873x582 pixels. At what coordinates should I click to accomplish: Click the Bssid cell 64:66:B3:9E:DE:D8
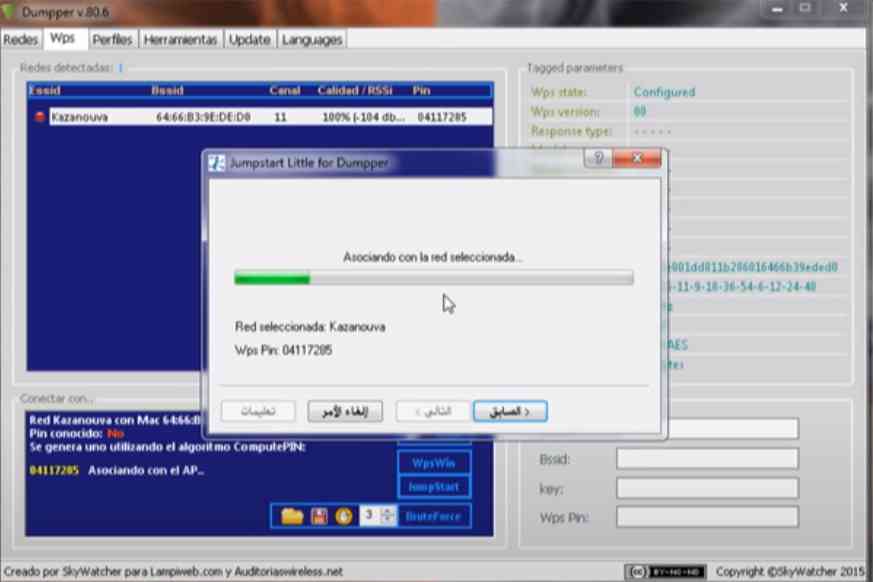203,117
